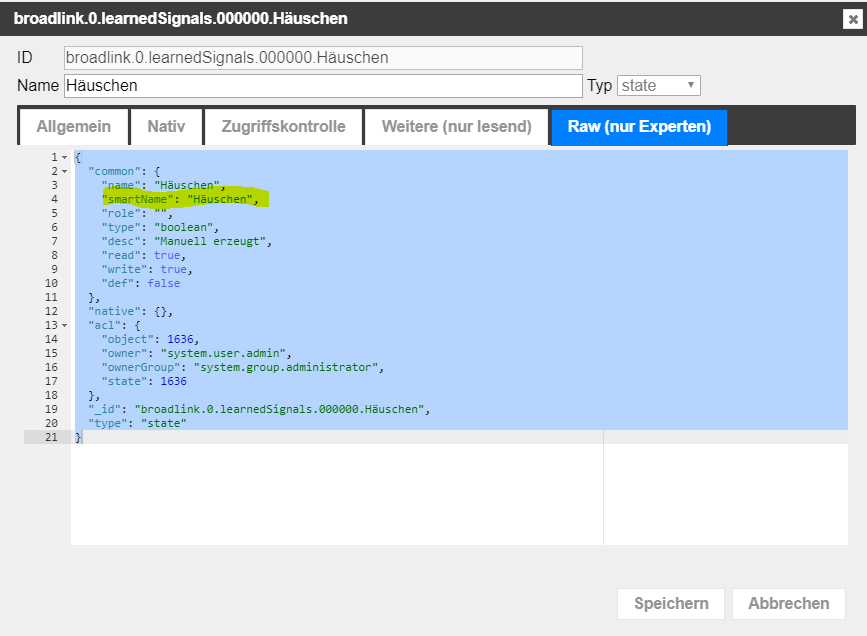Image resolution: width=867 pixels, height=636 pixels.
Task: Open the Nativ tab
Action: click(166, 127)
